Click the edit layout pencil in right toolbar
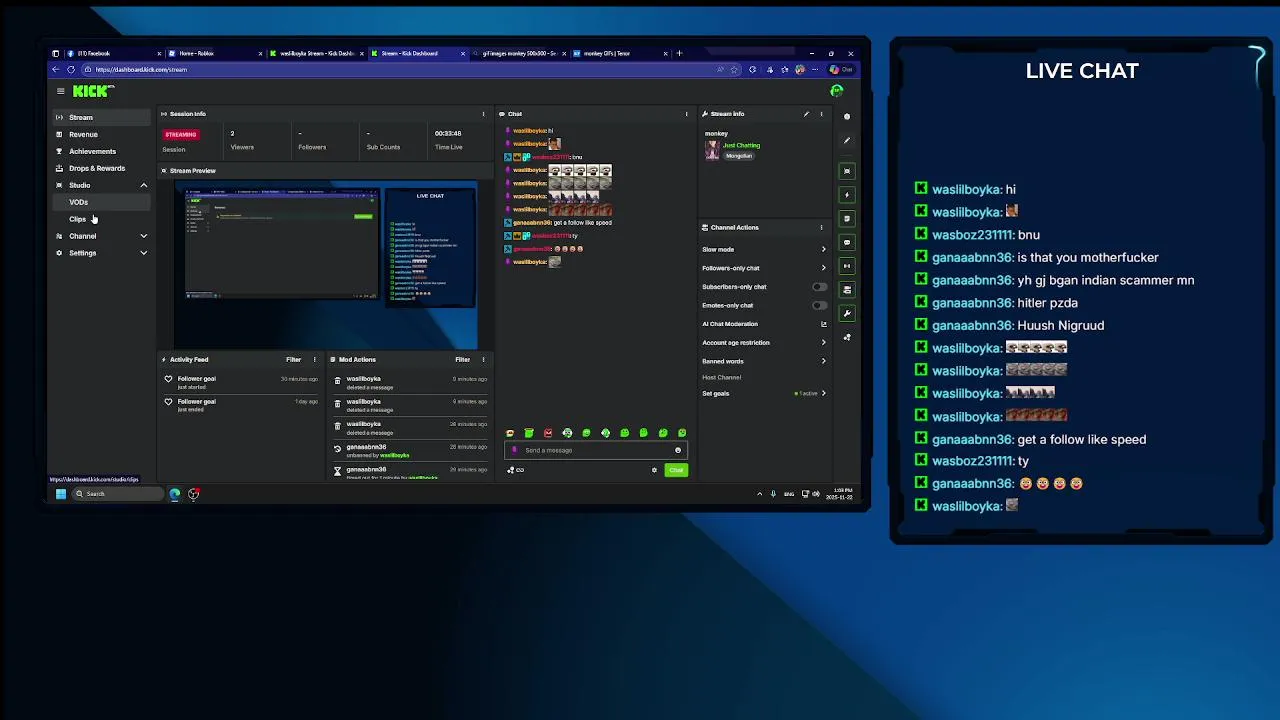 pos(847,141)
